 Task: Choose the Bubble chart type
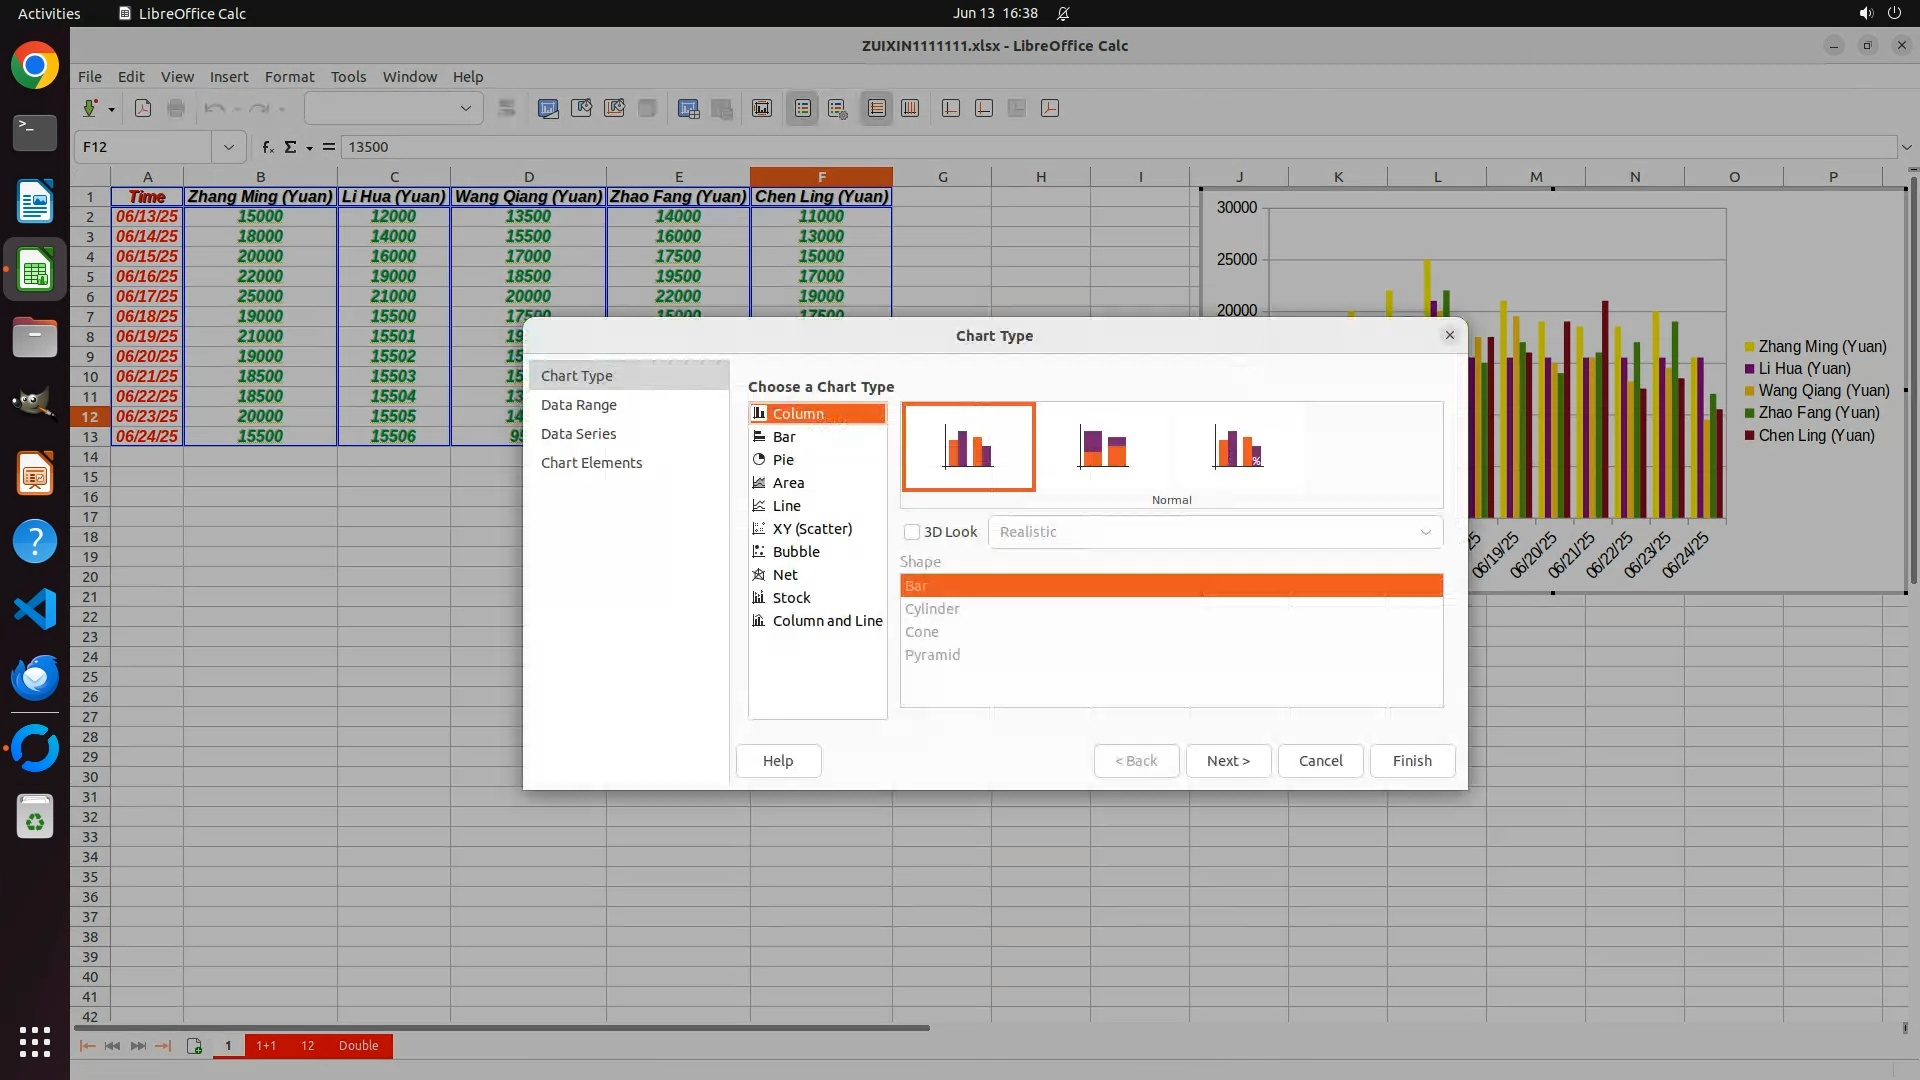795,552
